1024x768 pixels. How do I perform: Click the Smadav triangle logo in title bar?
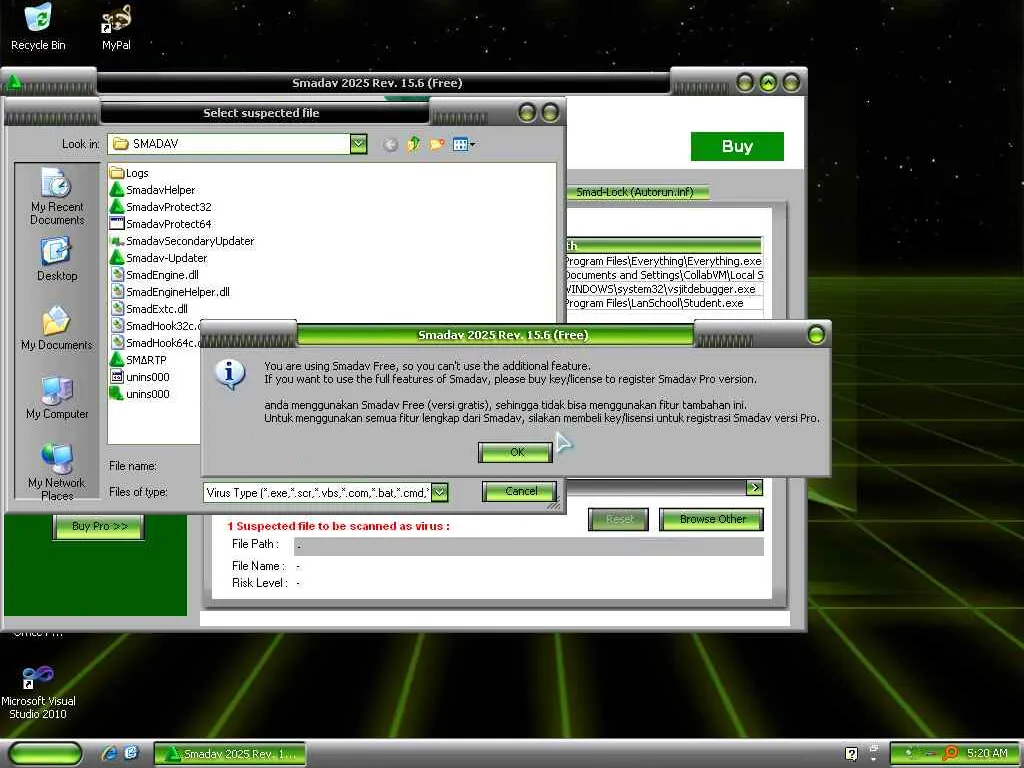13,83
